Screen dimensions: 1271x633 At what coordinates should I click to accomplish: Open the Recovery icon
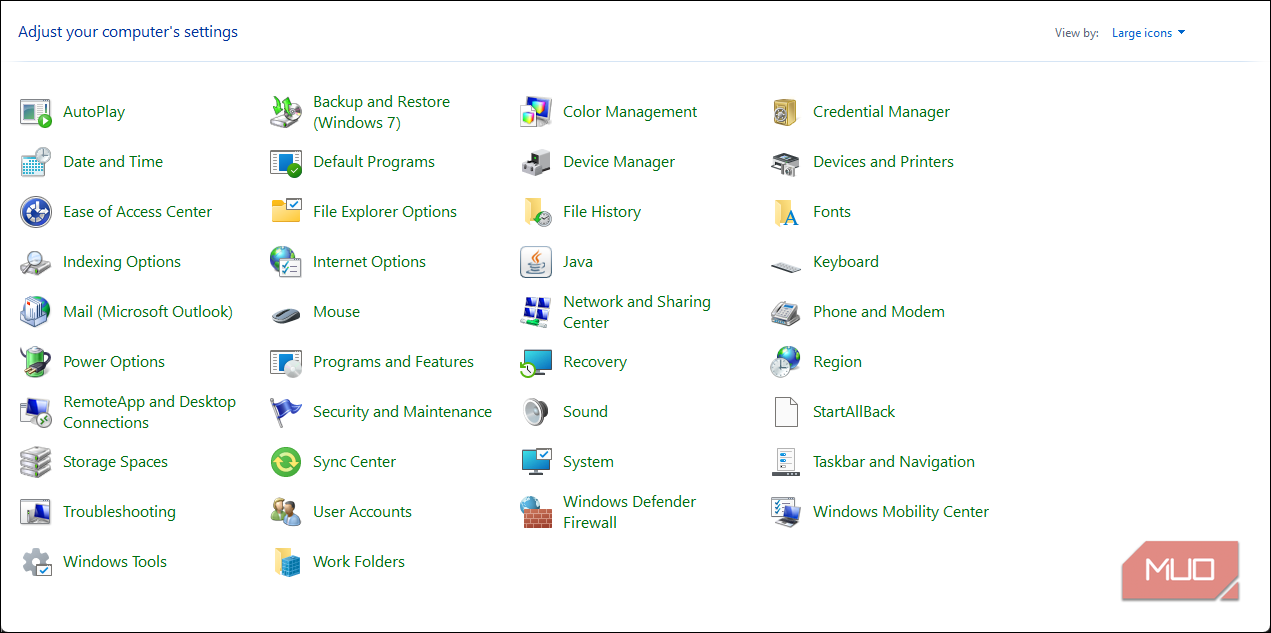(536, 362)
